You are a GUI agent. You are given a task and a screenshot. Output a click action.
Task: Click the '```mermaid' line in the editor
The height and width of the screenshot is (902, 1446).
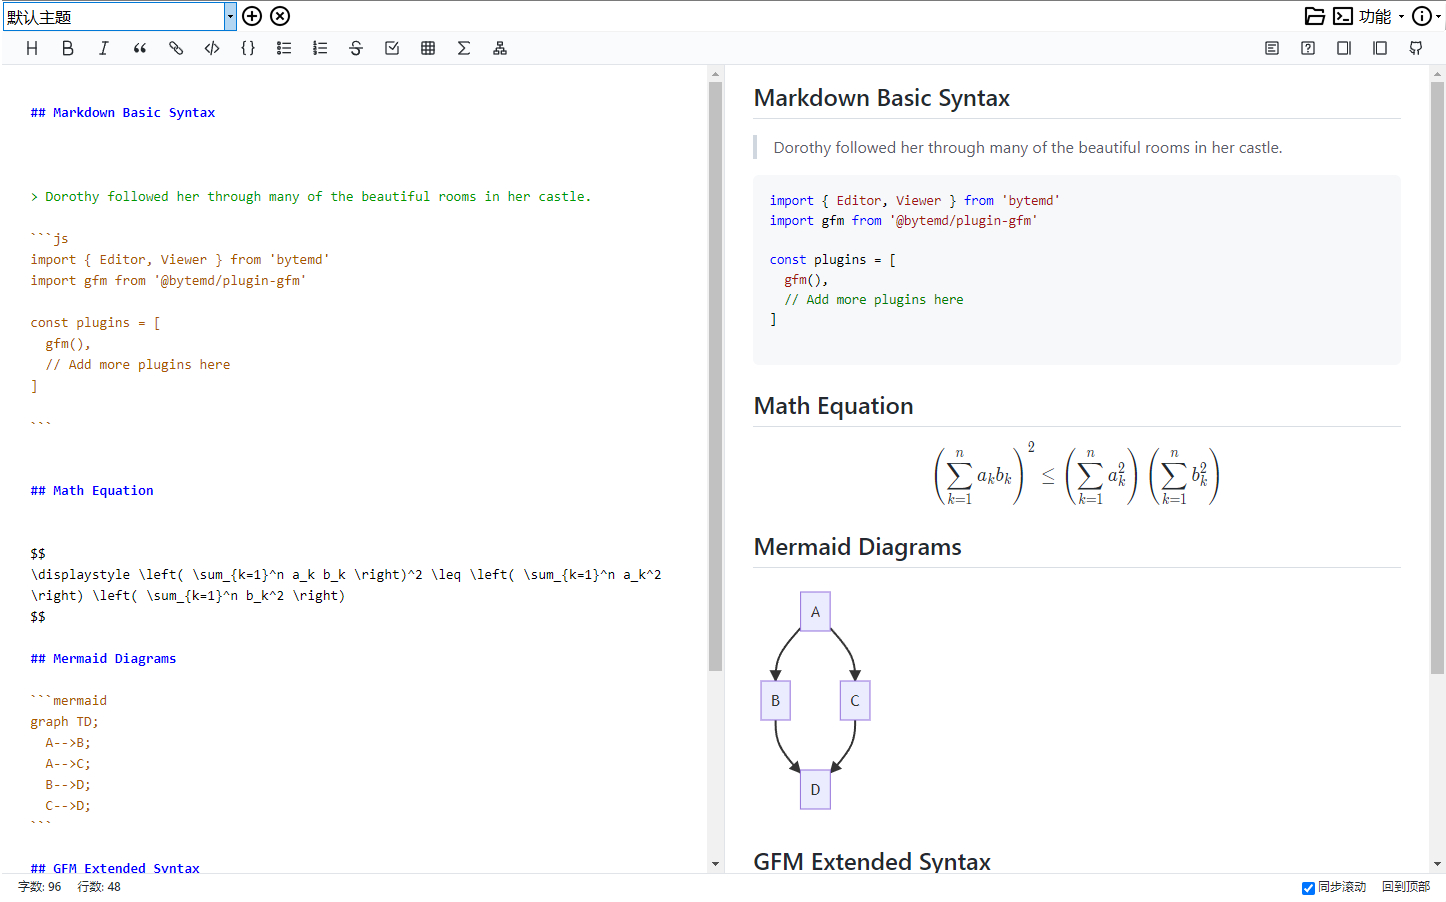[69, 701]
